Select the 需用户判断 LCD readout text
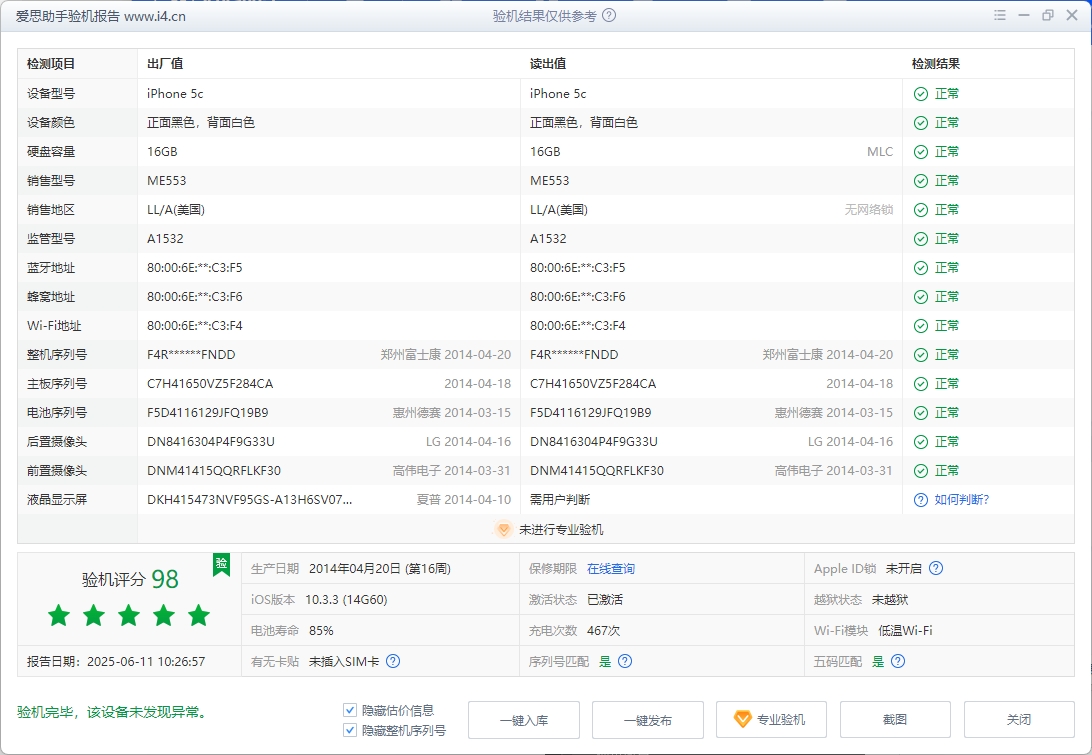Image resolution: width=1092 pixels, height=755 pixels. pyautogui.click(x=560, y=500)
